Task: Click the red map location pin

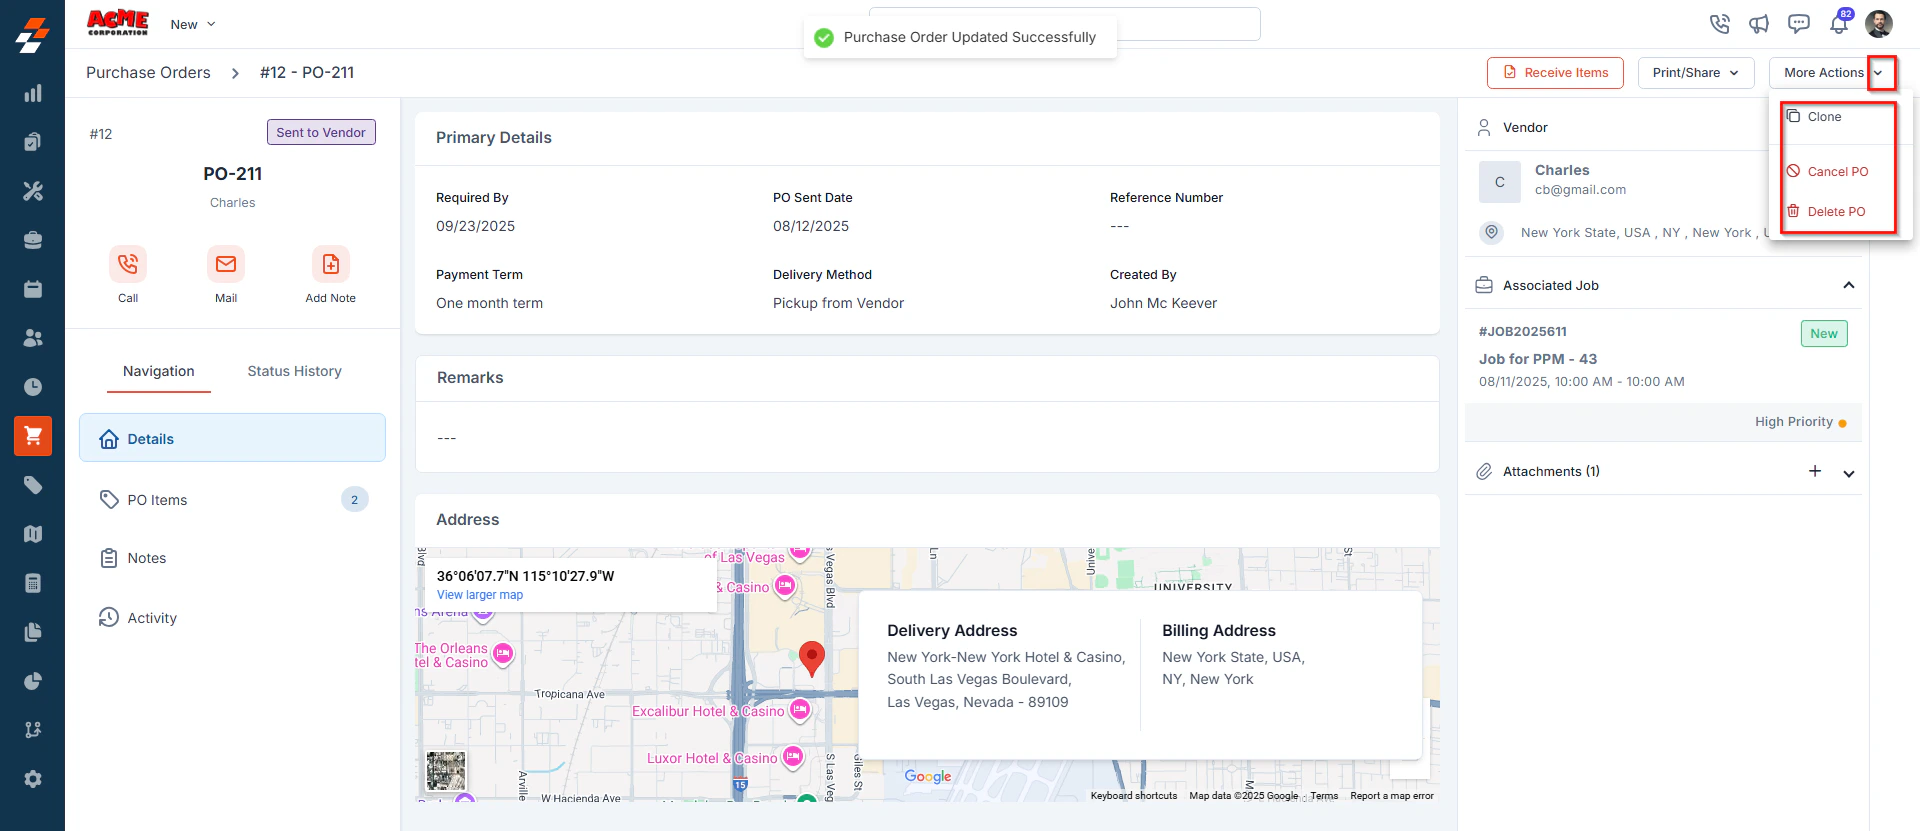Action: click(812, 658)
